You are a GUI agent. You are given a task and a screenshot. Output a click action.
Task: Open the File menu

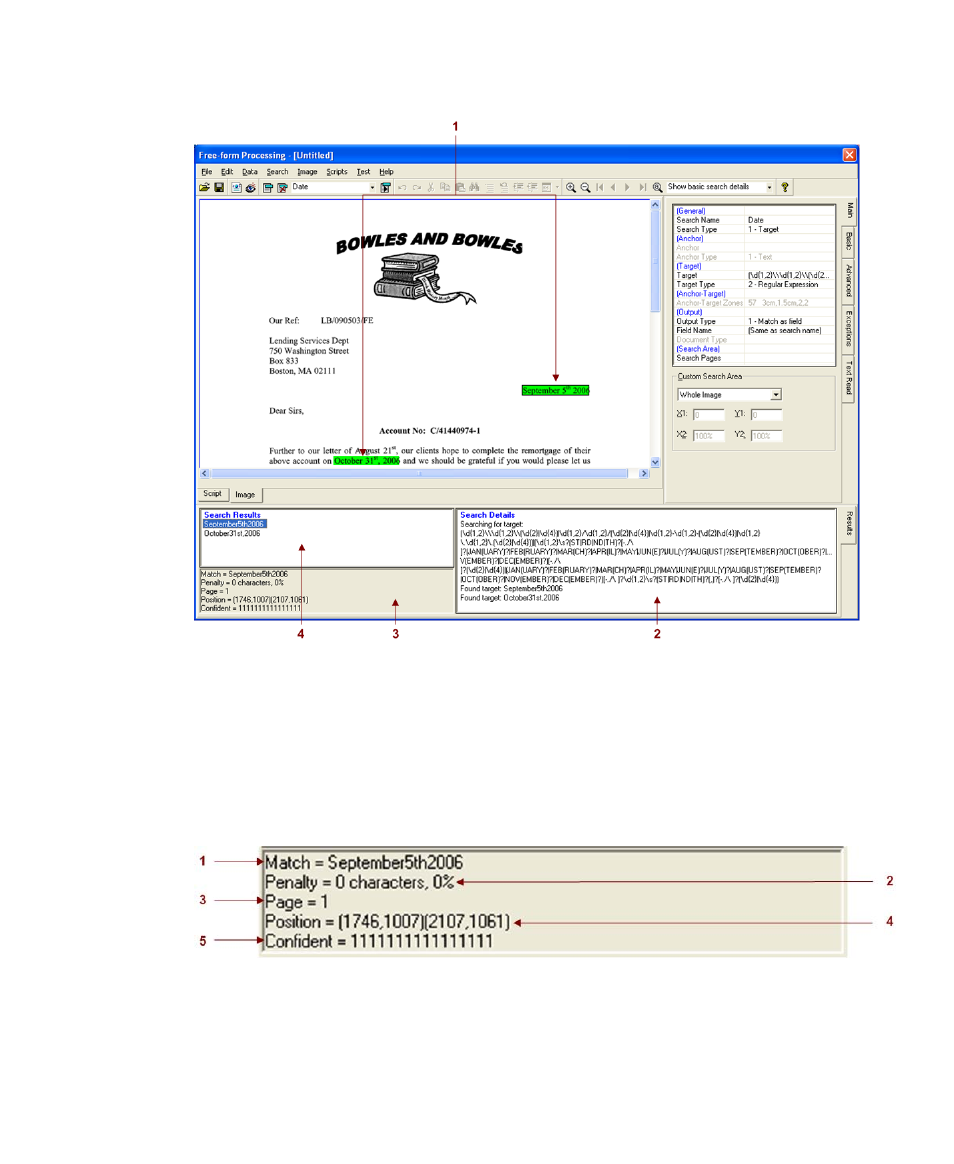pos(206,172)
